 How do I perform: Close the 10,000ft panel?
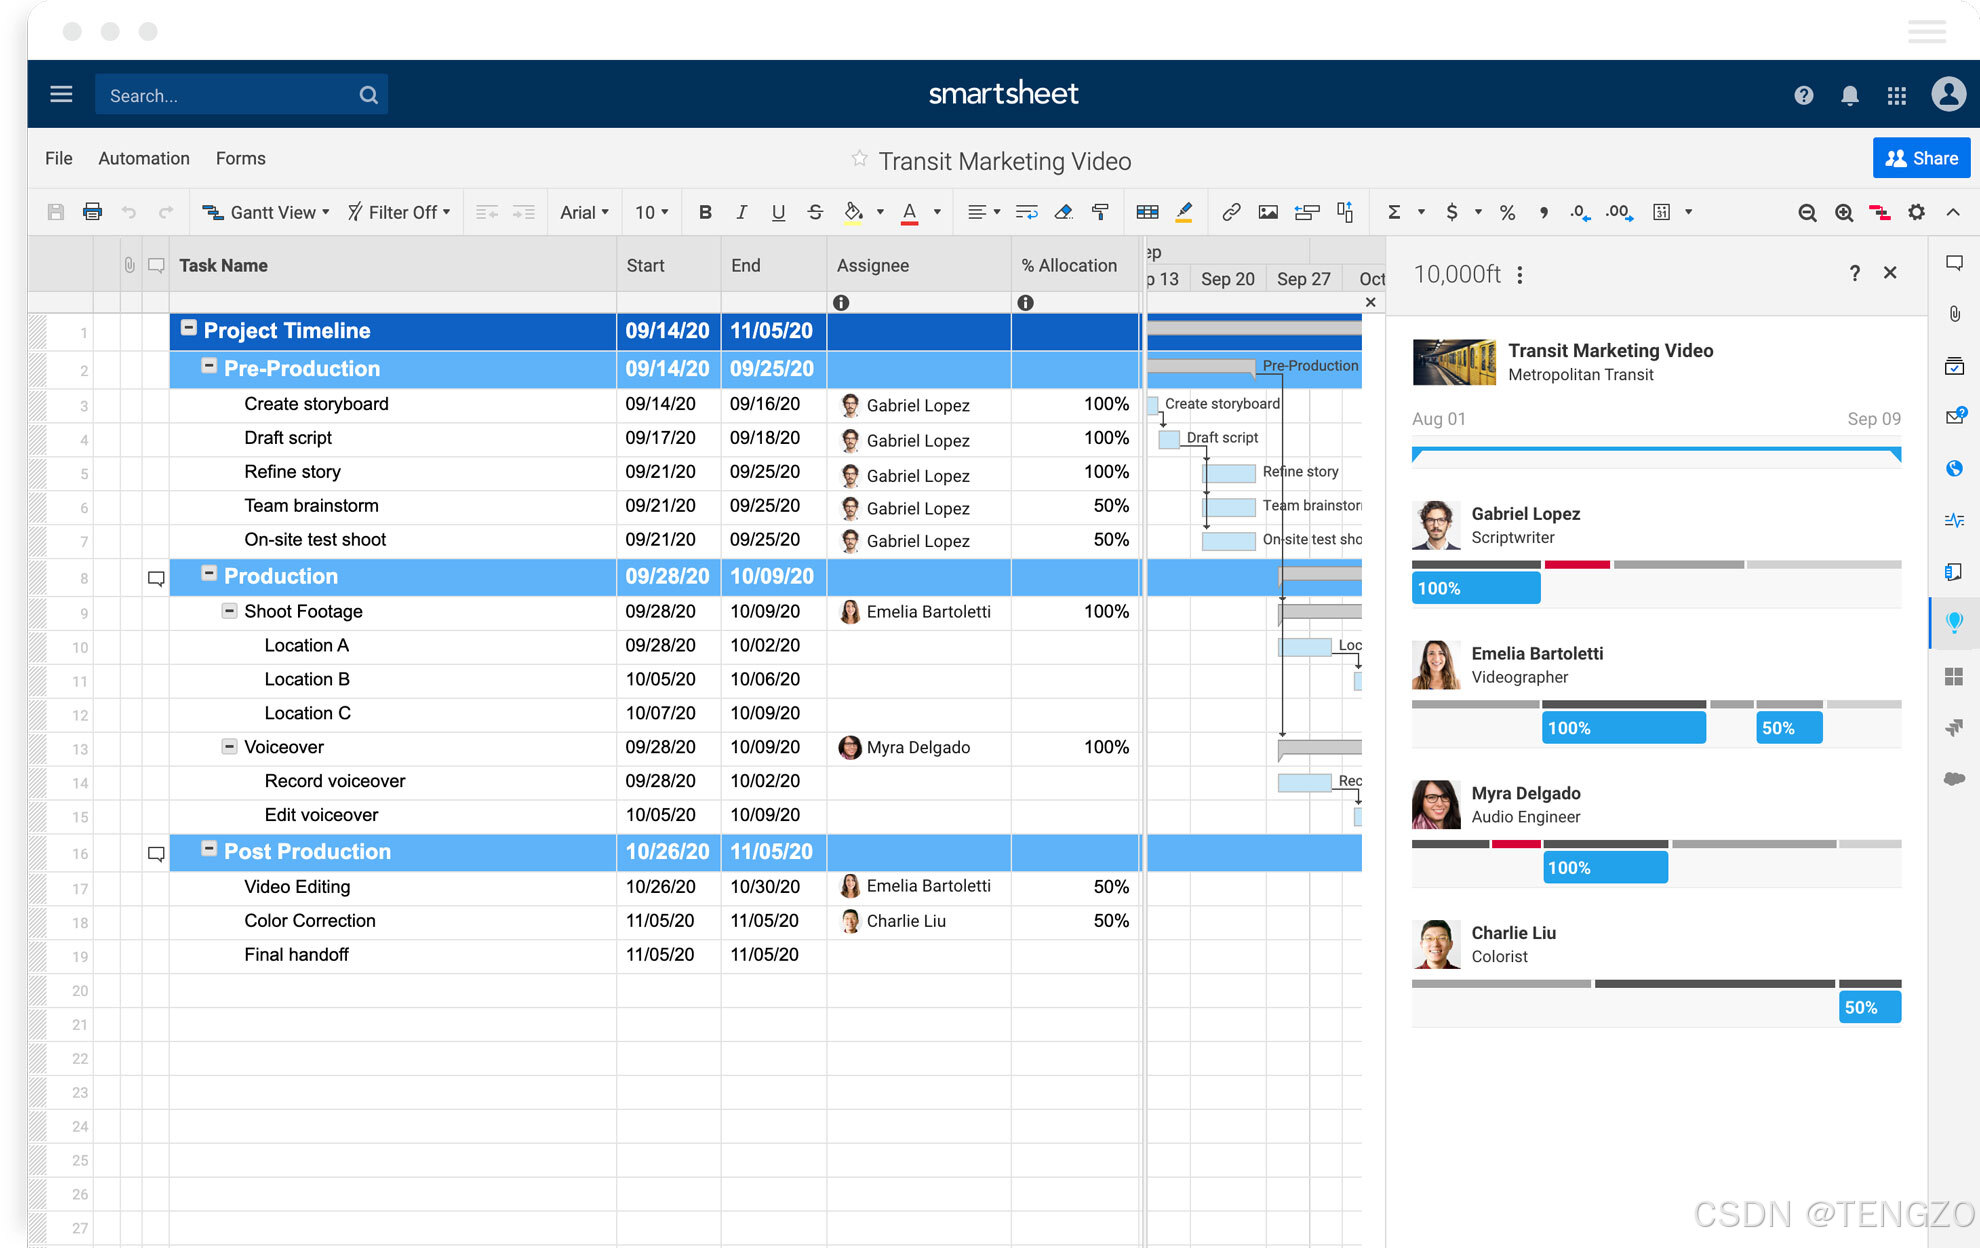1890,273
